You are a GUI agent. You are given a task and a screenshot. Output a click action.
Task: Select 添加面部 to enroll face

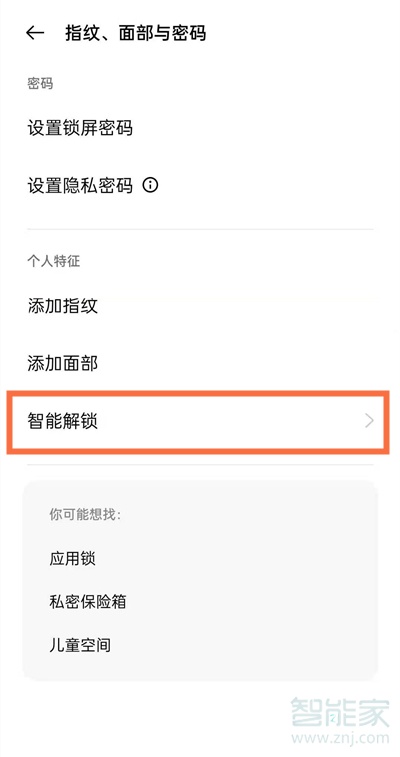[x=200, y=363]
